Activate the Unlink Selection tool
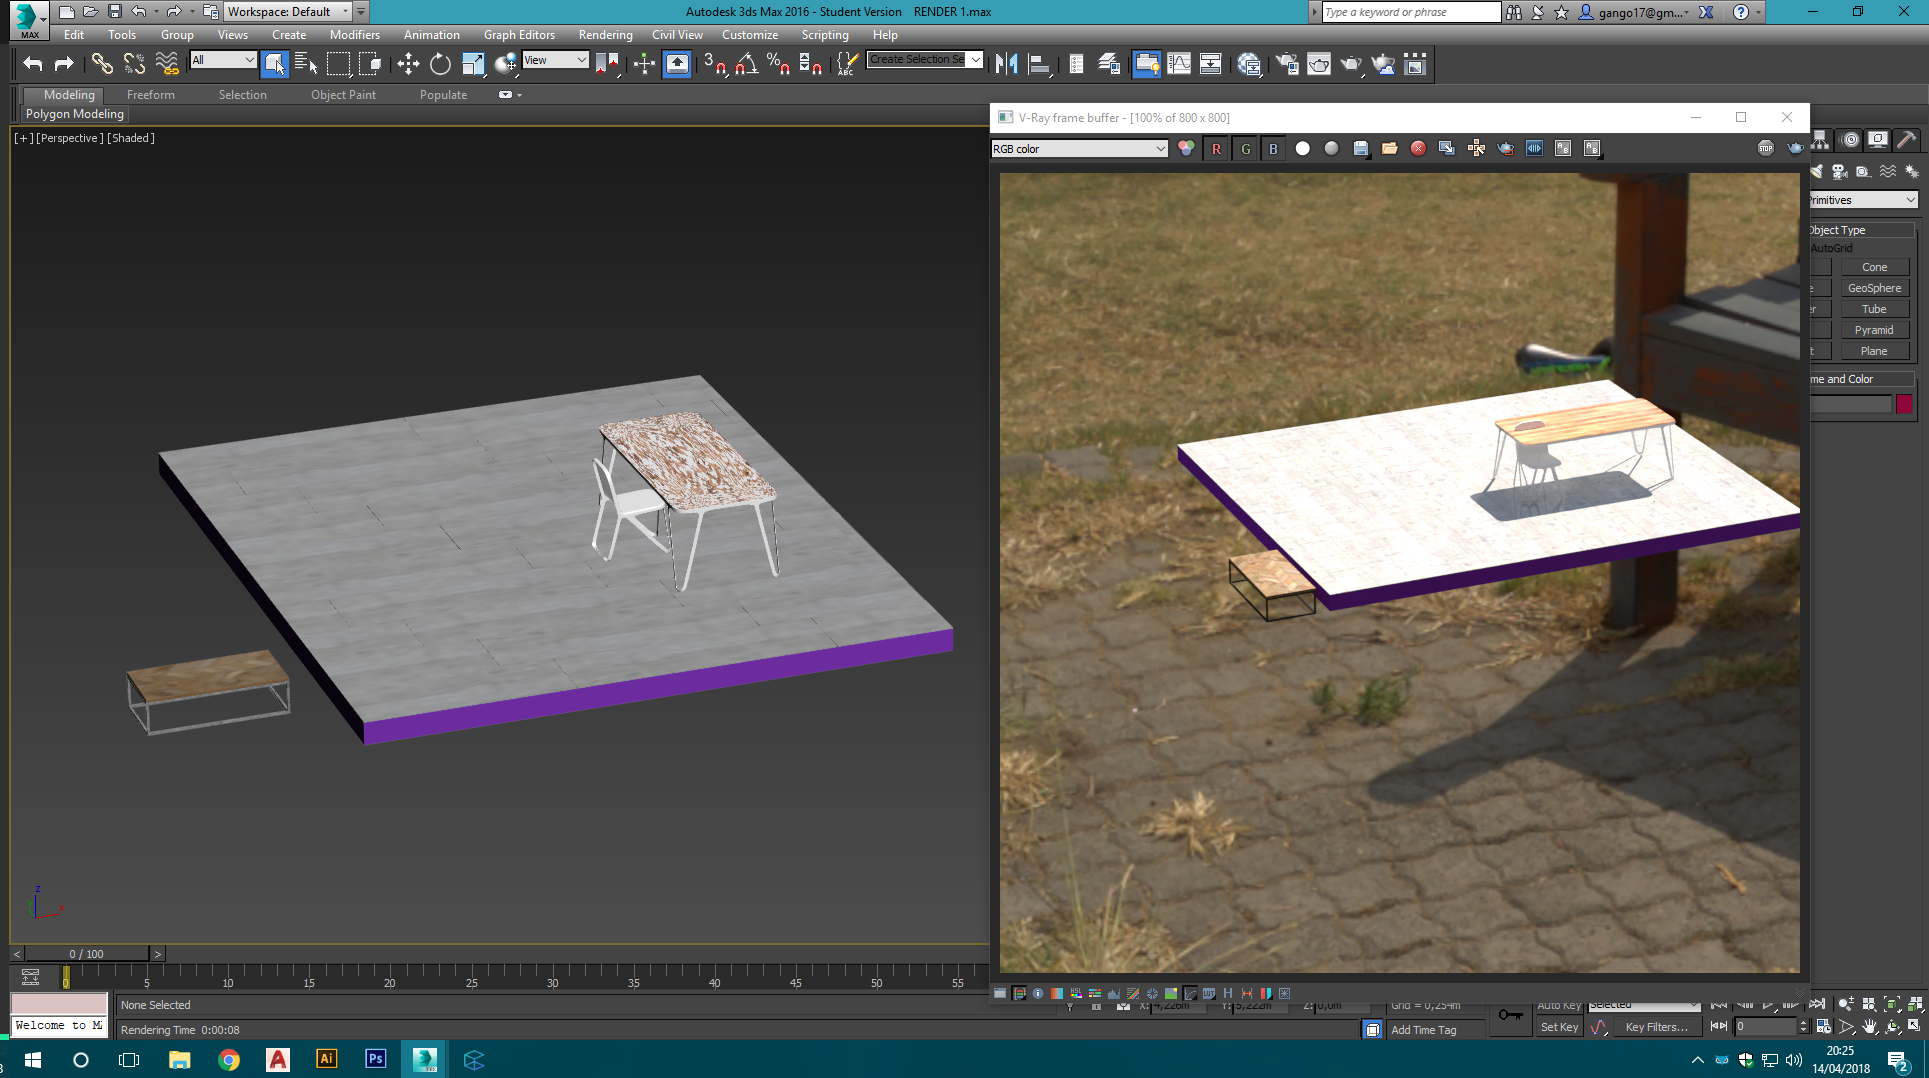 (x=134, y=64)
